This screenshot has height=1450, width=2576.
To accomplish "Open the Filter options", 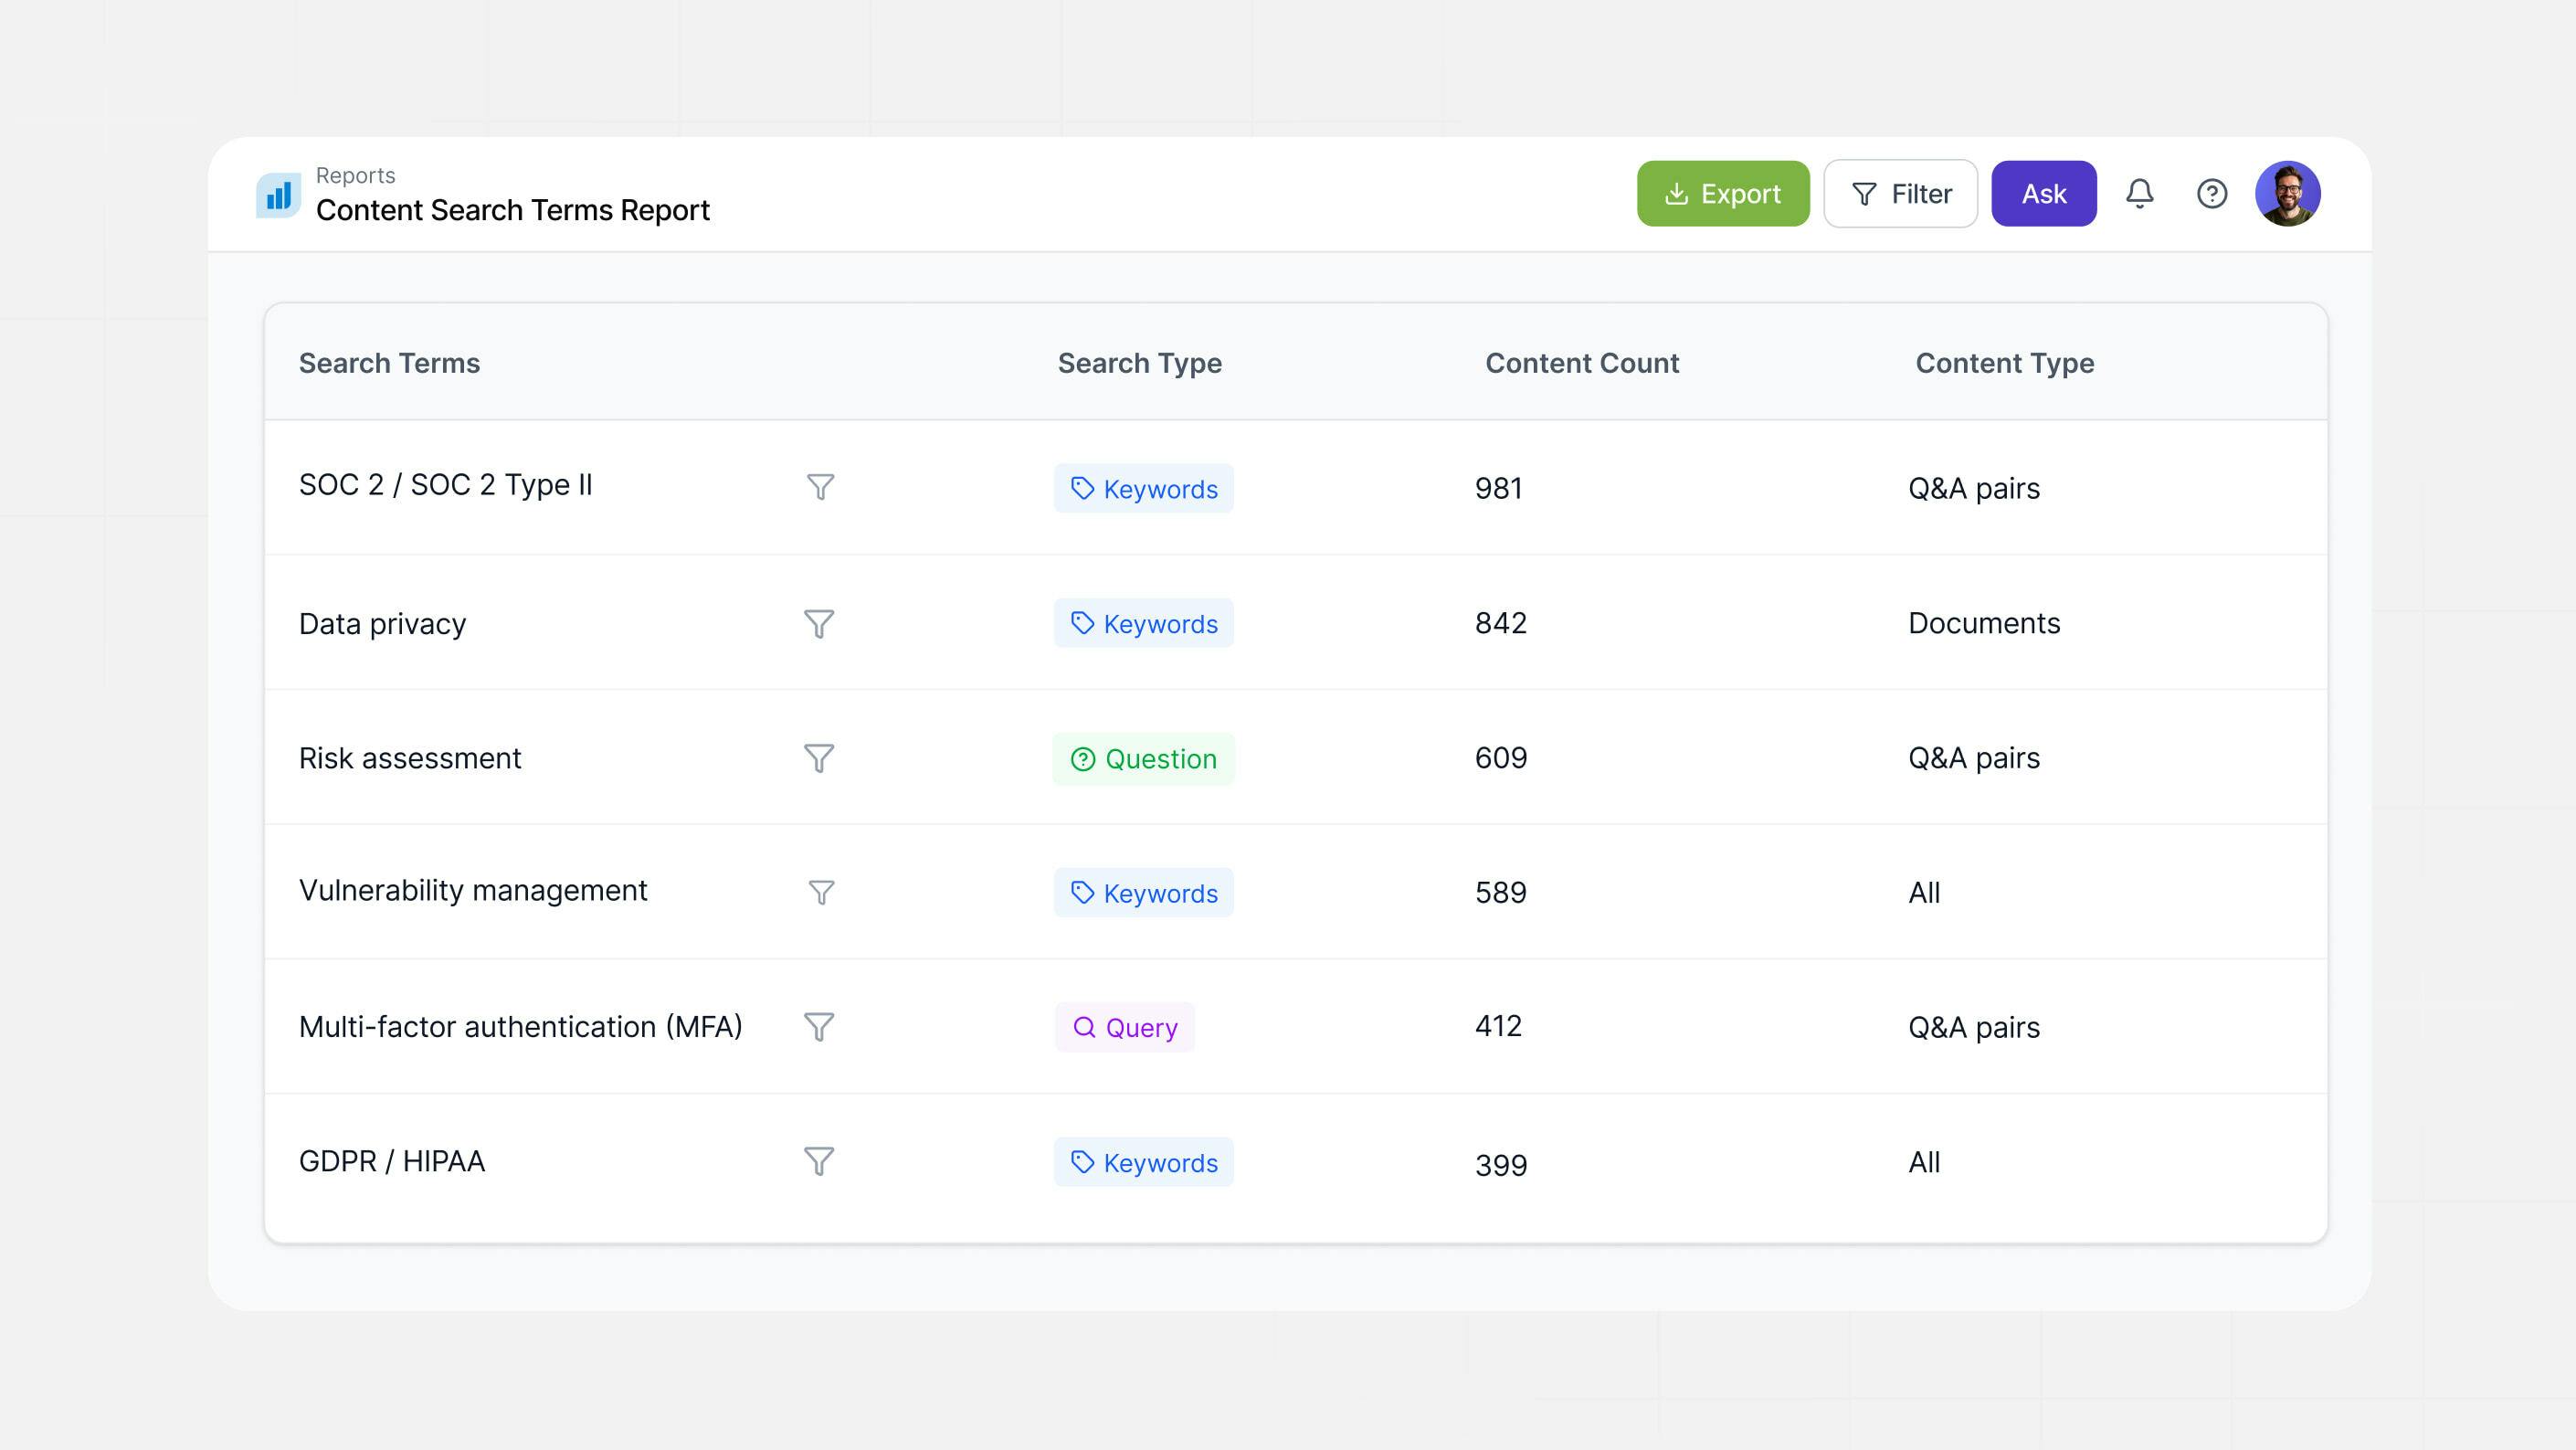I will (1899, 193).
